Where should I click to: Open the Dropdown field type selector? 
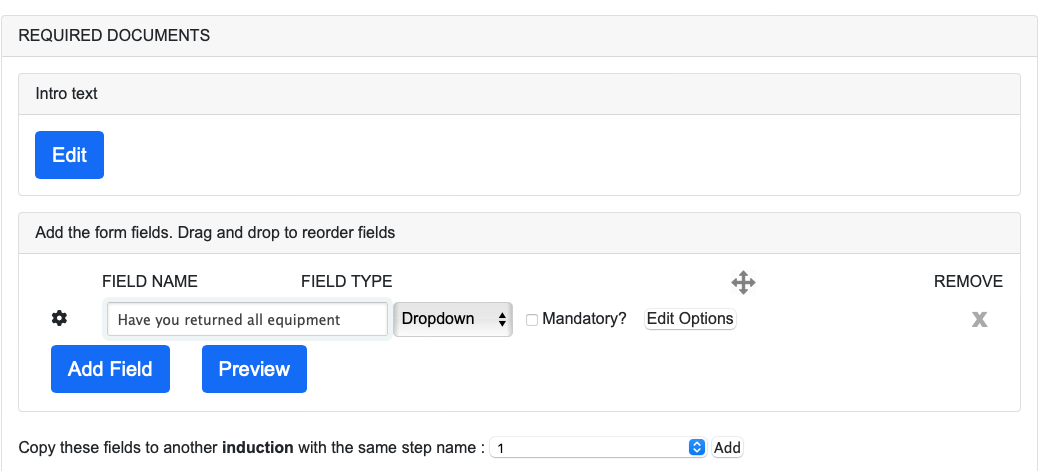tap(453, 319)
